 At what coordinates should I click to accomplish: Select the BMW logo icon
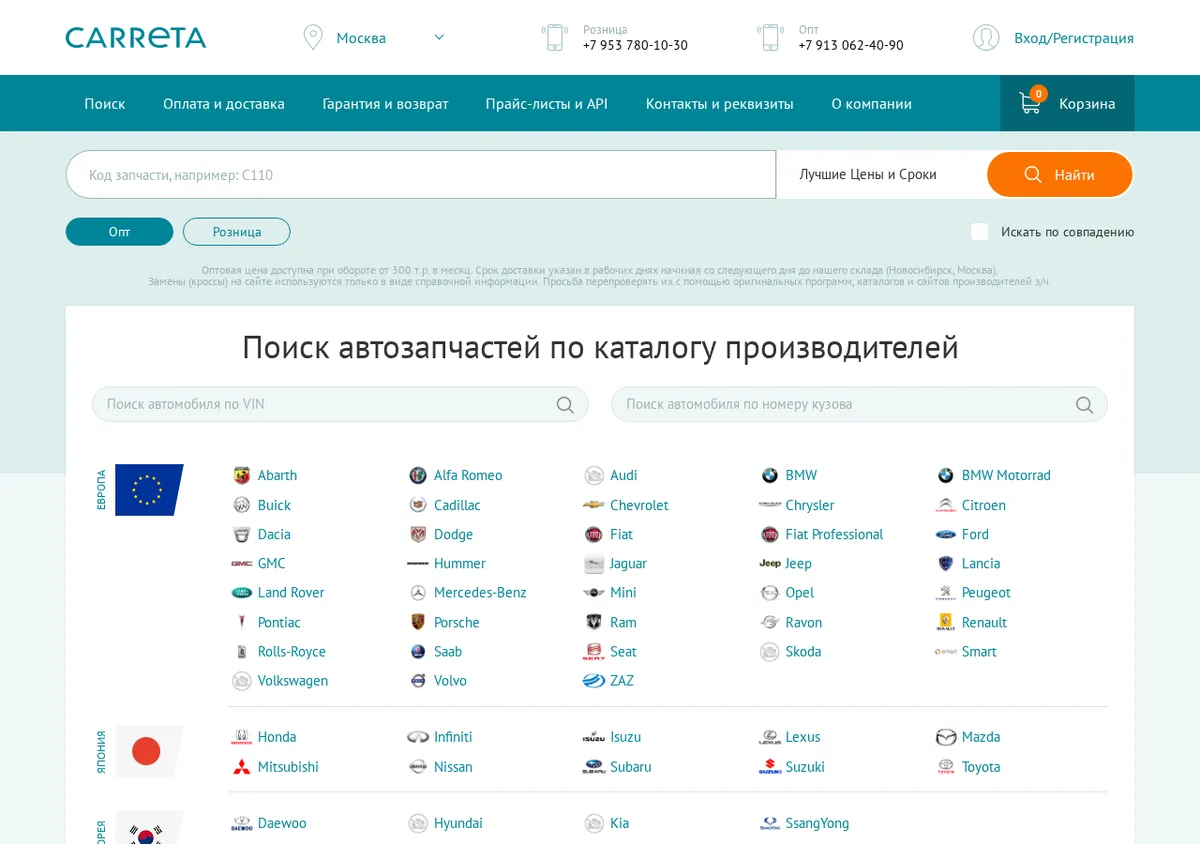pos(769,476)
